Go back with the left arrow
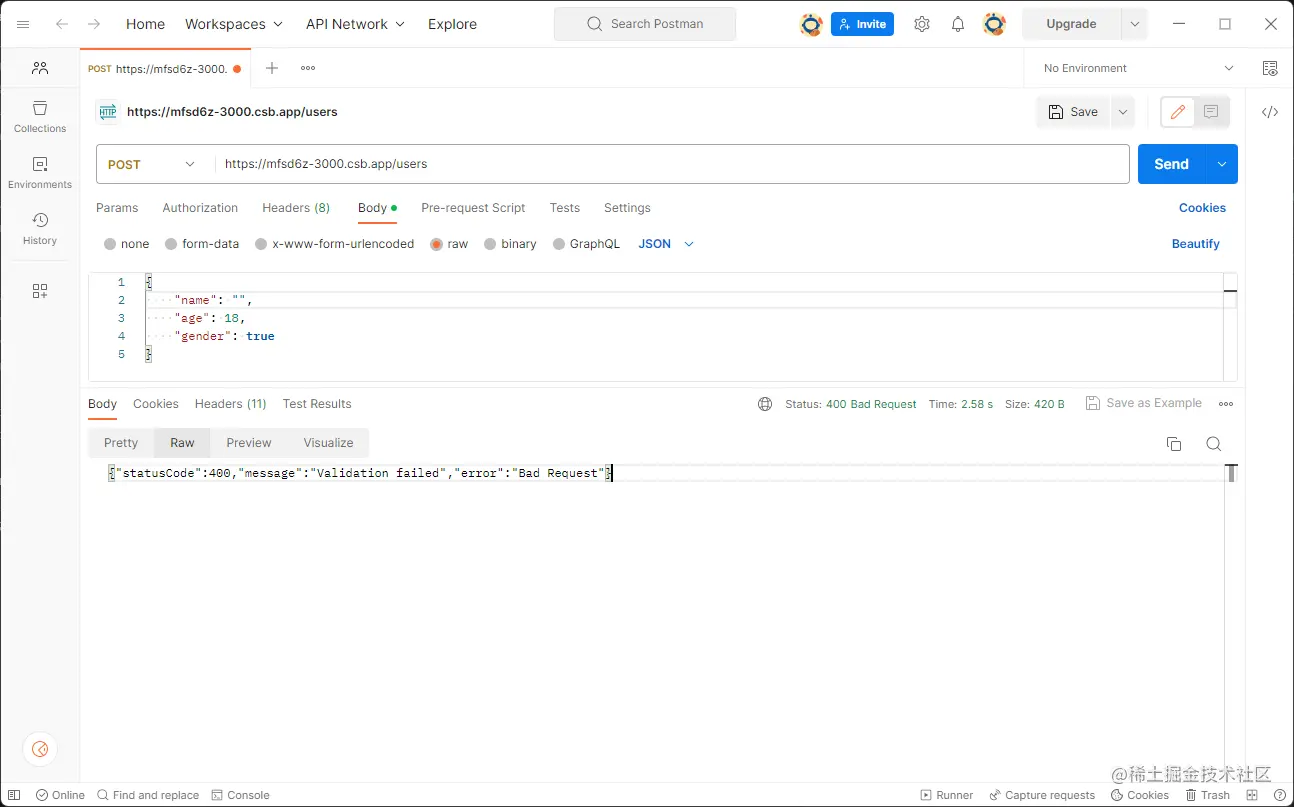Image resolution: width=1294 pixels, height=807 pixels. pos(62,24)
